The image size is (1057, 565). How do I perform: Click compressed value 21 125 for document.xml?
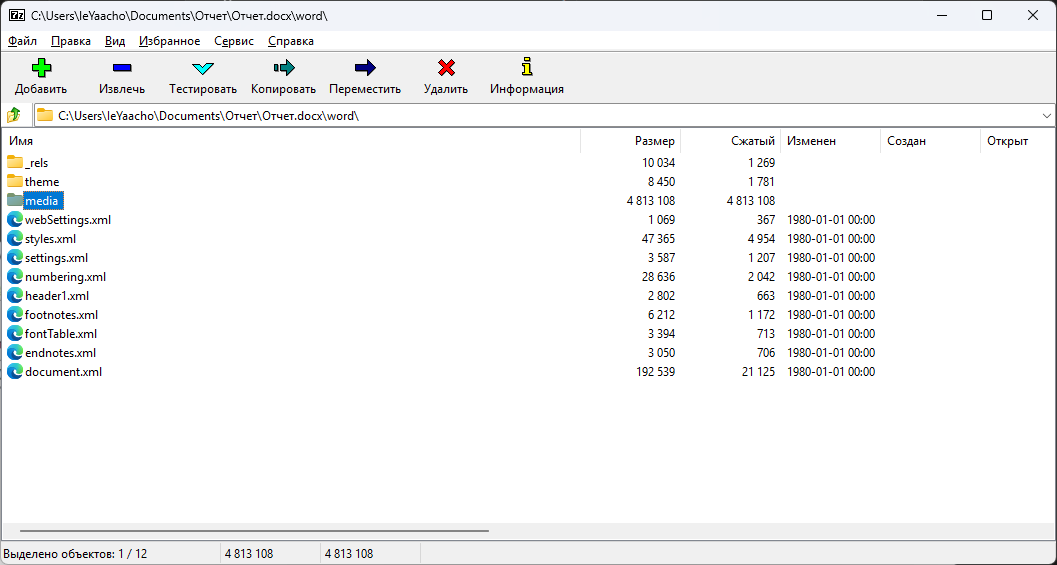tap(758, 371)
